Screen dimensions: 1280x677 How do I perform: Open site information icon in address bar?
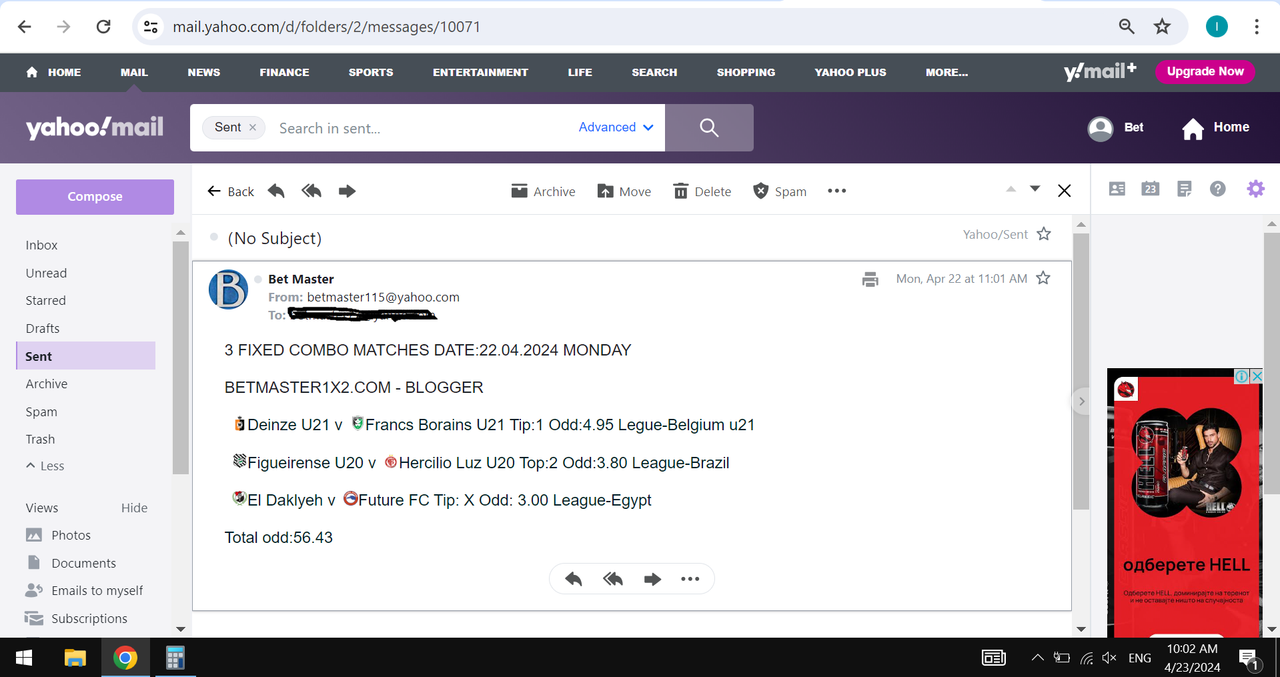coord(151,27)
